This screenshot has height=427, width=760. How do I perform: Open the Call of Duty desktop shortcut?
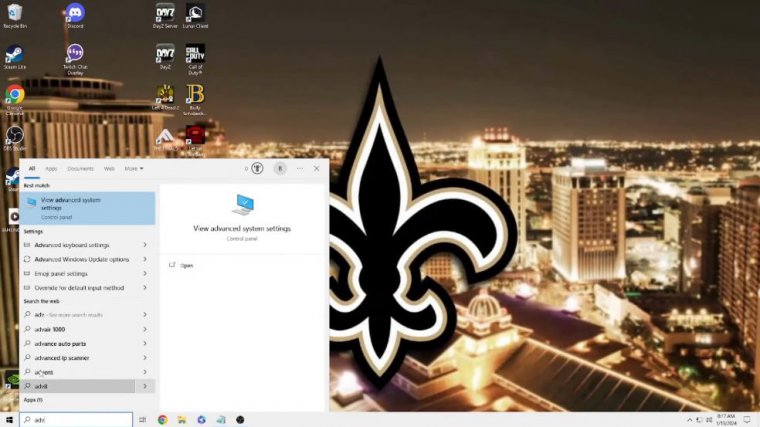(x=195, y=54)
